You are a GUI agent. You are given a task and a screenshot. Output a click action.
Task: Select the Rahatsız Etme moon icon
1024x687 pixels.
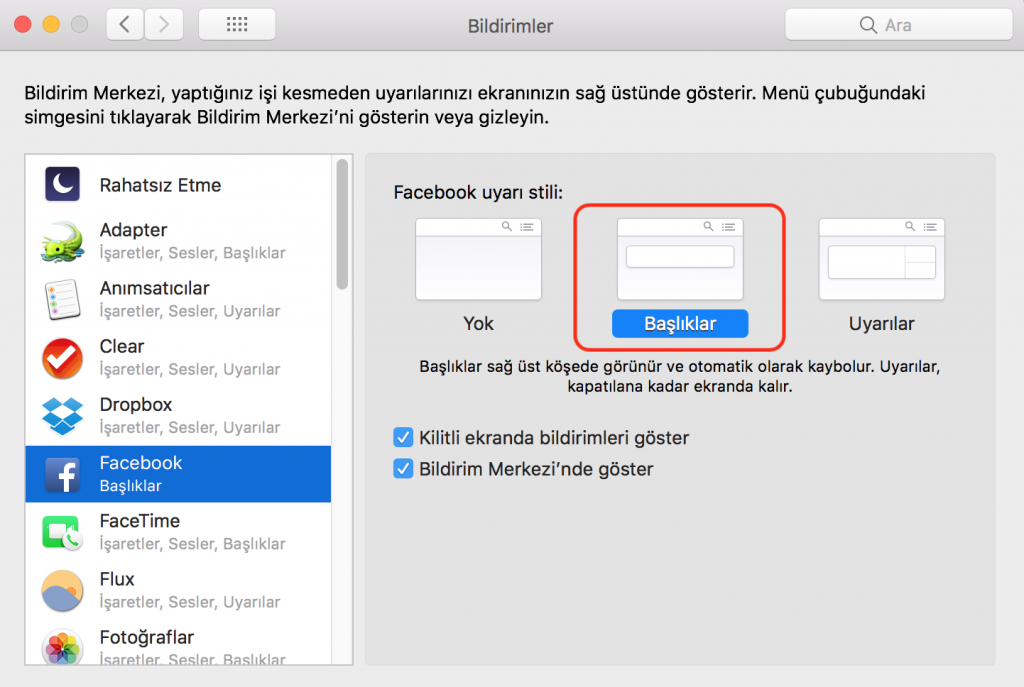62,185
